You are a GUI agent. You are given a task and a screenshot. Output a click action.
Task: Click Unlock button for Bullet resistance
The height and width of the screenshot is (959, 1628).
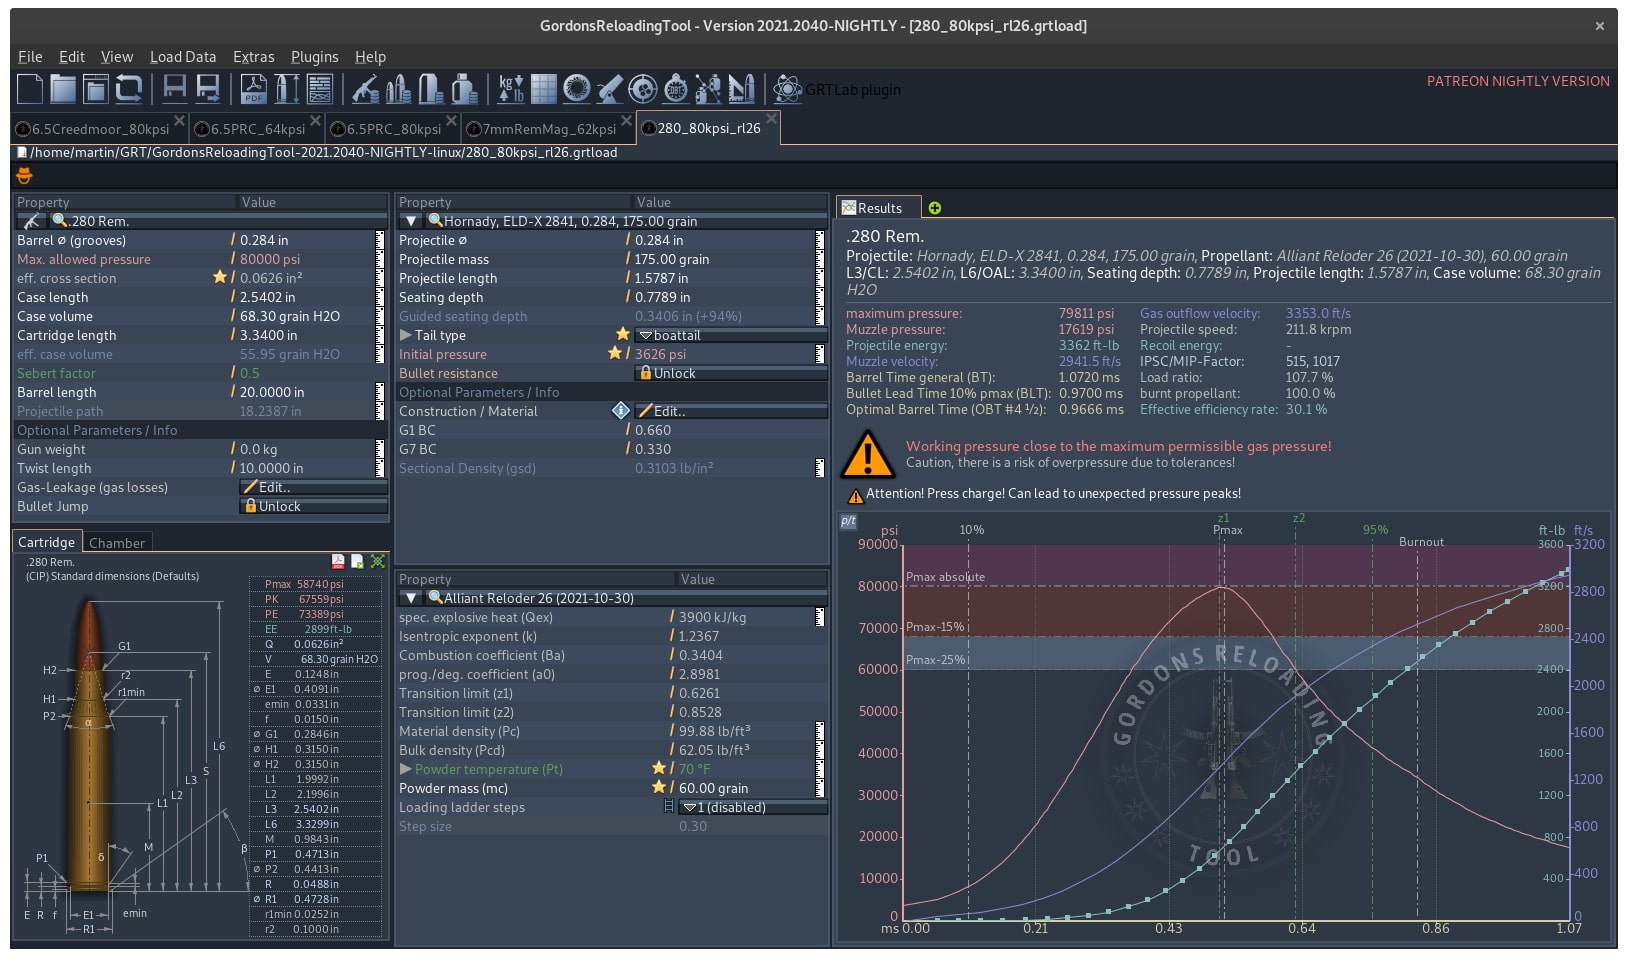point(731,373)
